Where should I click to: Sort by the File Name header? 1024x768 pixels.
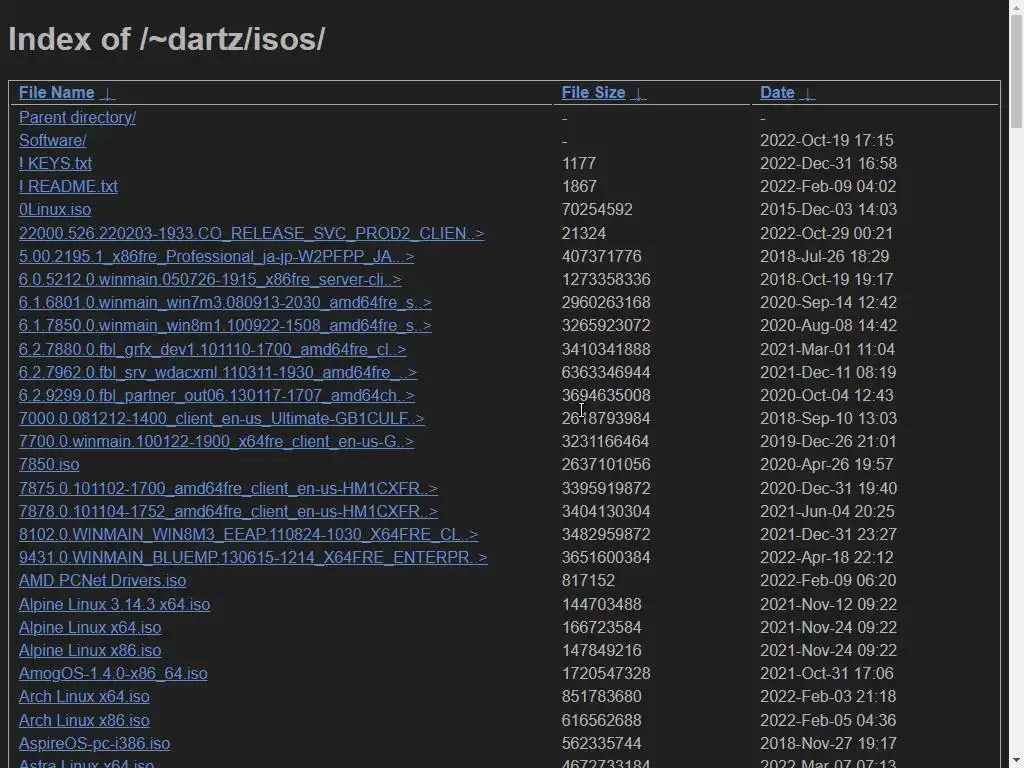(57, 93)
